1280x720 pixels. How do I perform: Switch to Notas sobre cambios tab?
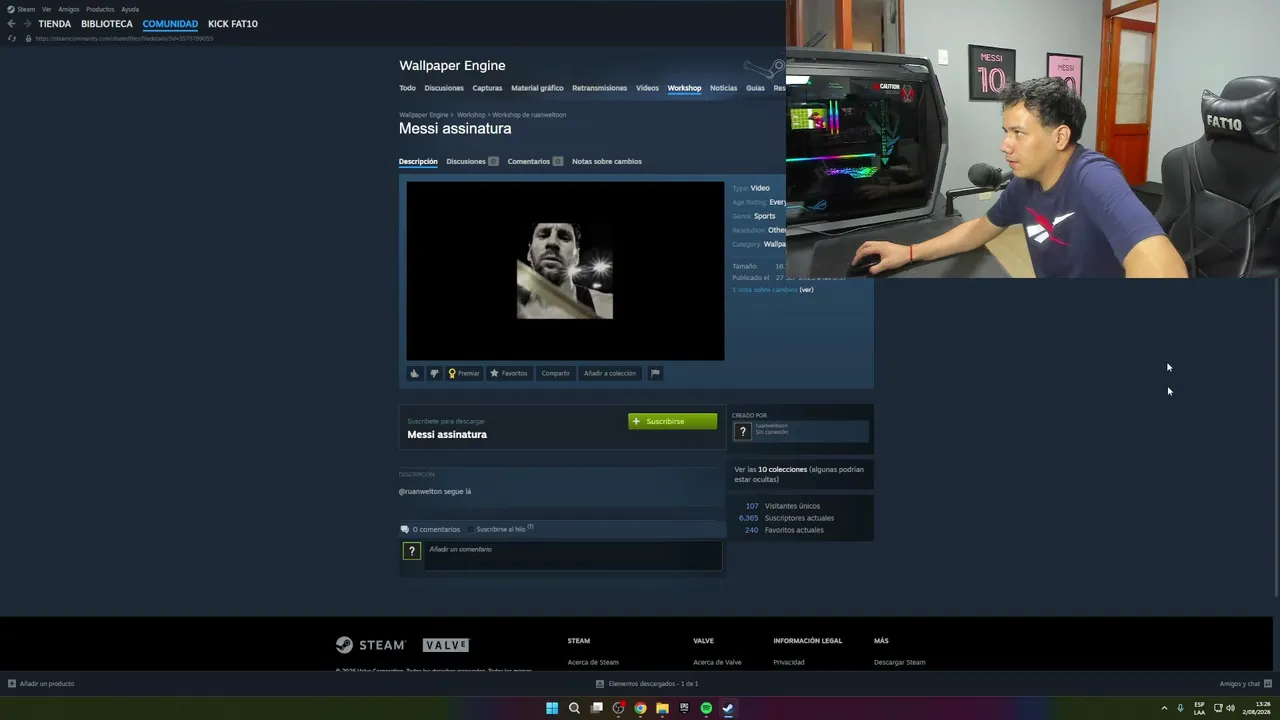[607, 161]
